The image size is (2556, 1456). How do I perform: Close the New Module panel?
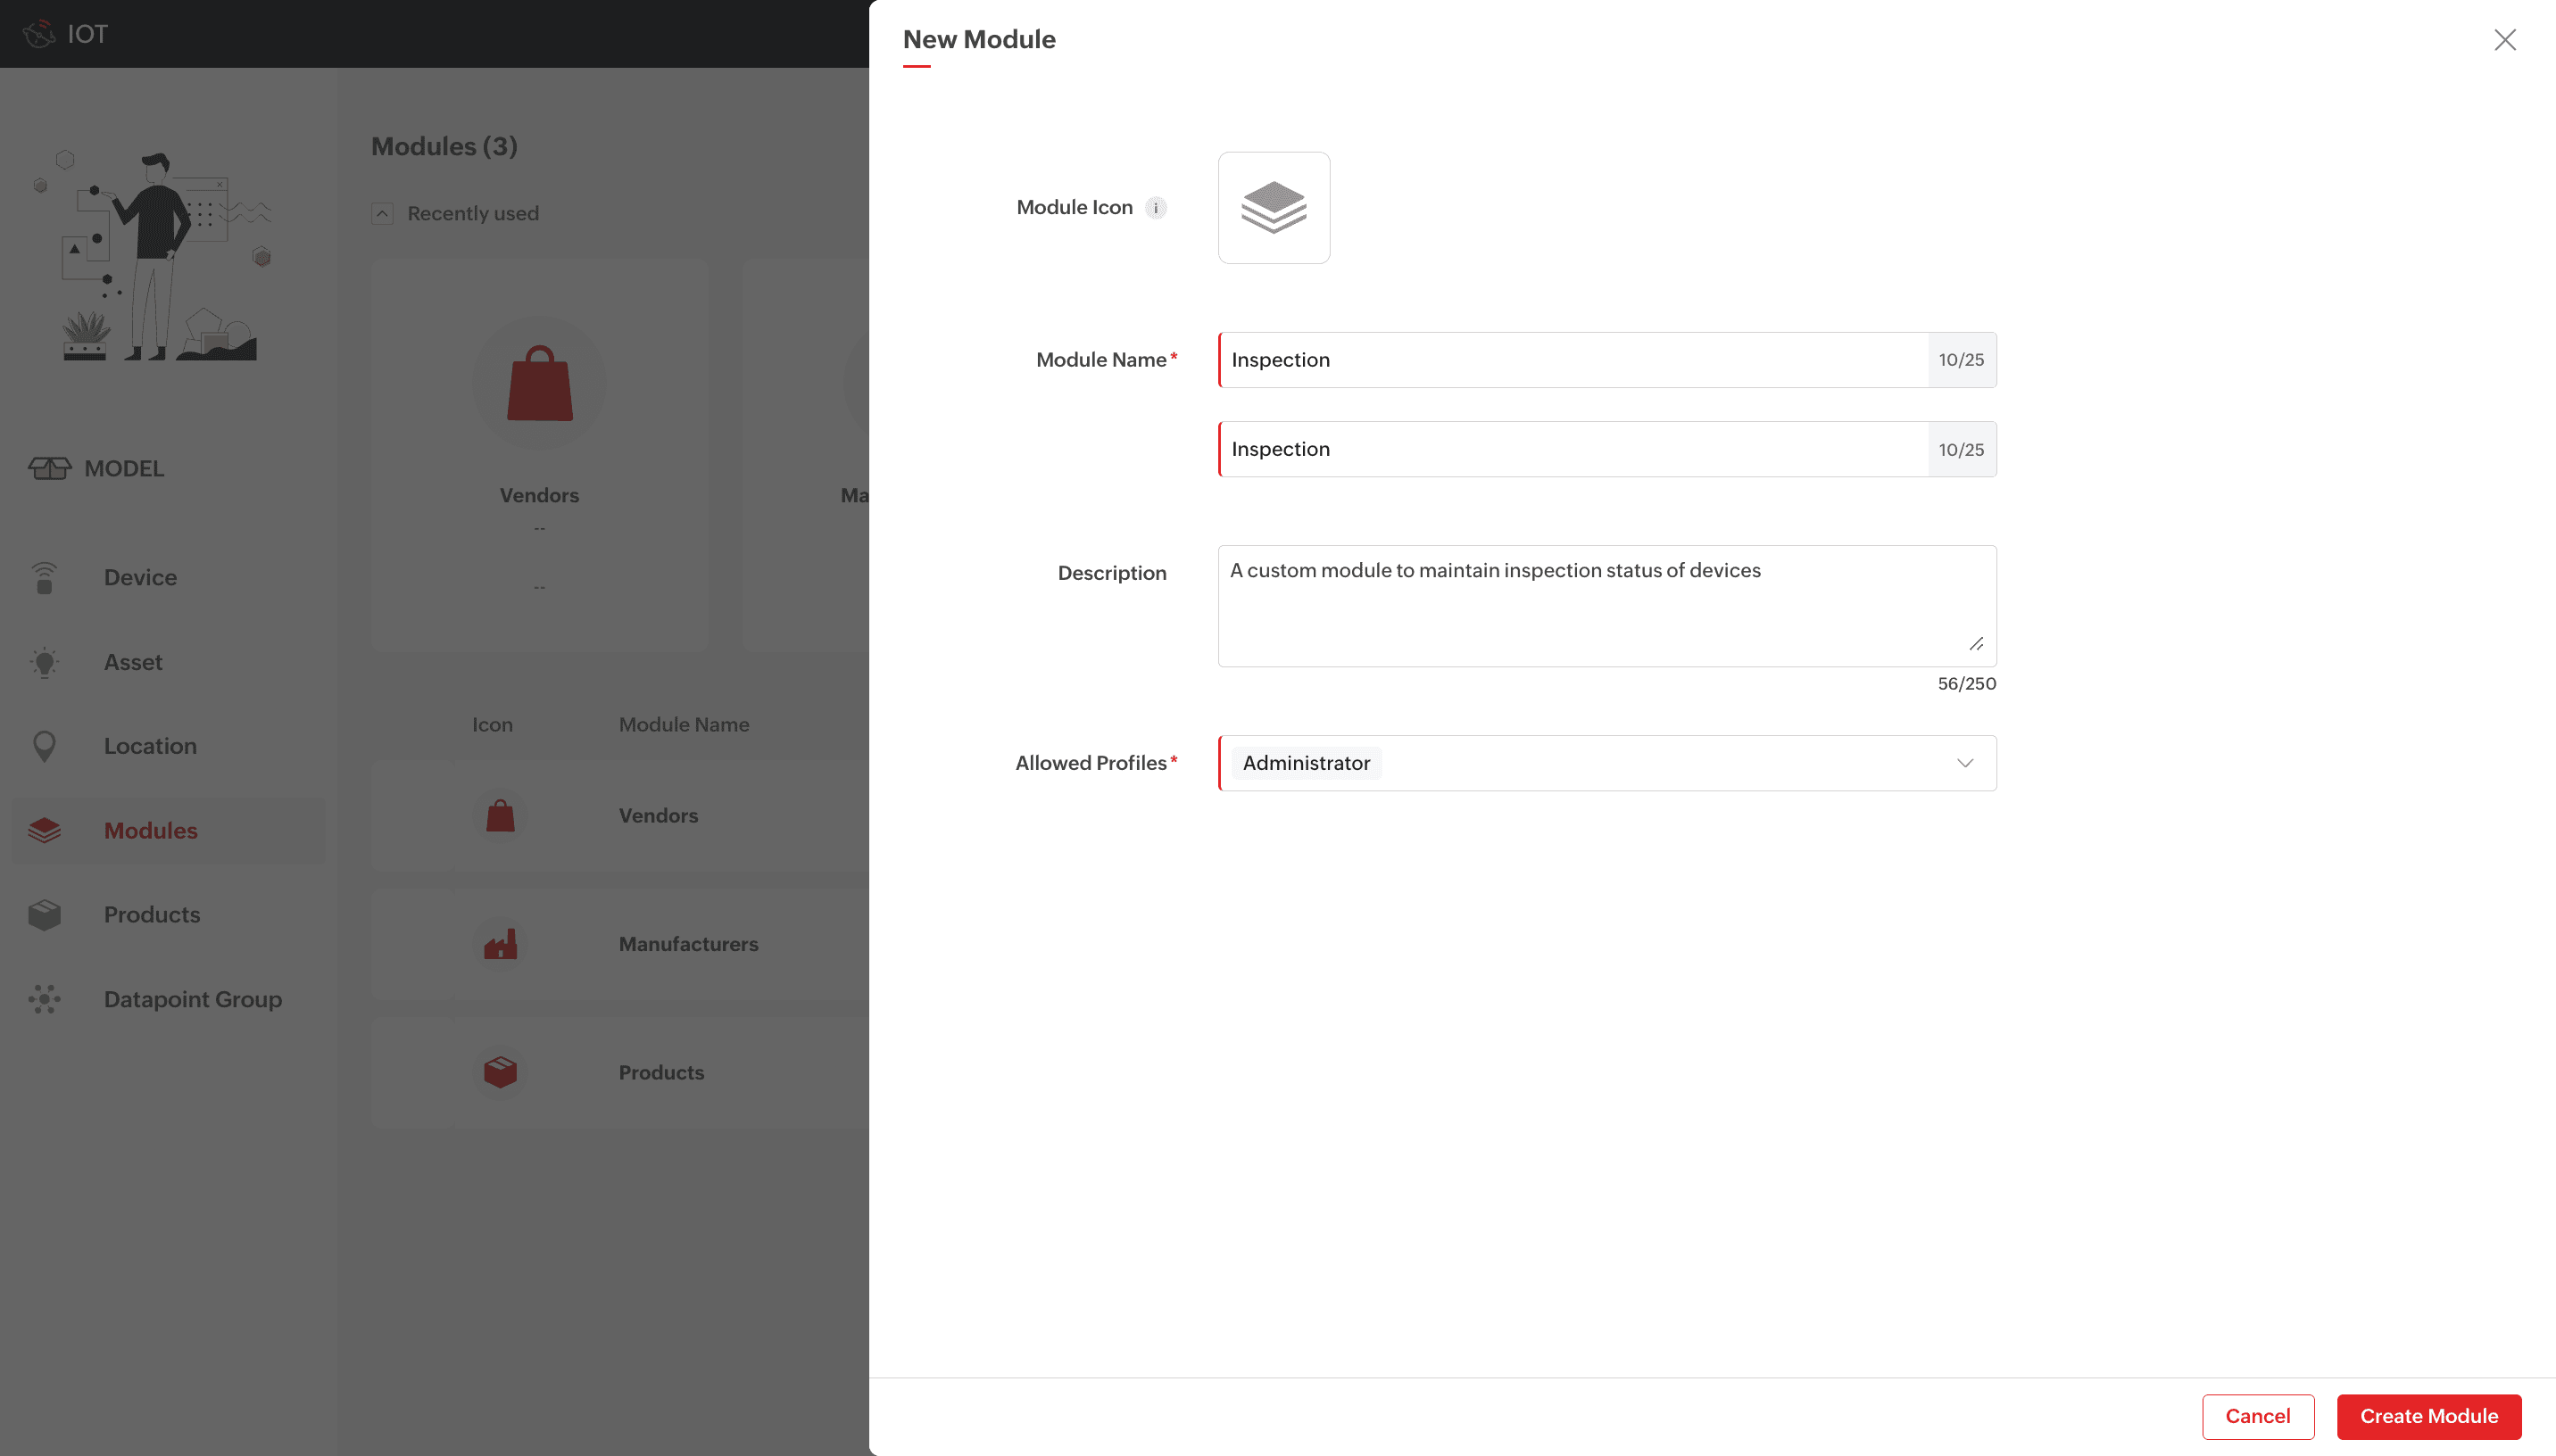pos(2504,40)
